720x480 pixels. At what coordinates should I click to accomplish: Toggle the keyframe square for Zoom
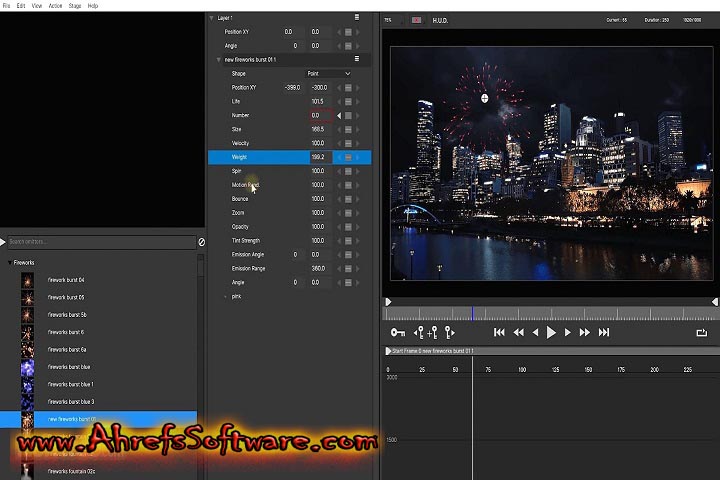pos(348,213)
